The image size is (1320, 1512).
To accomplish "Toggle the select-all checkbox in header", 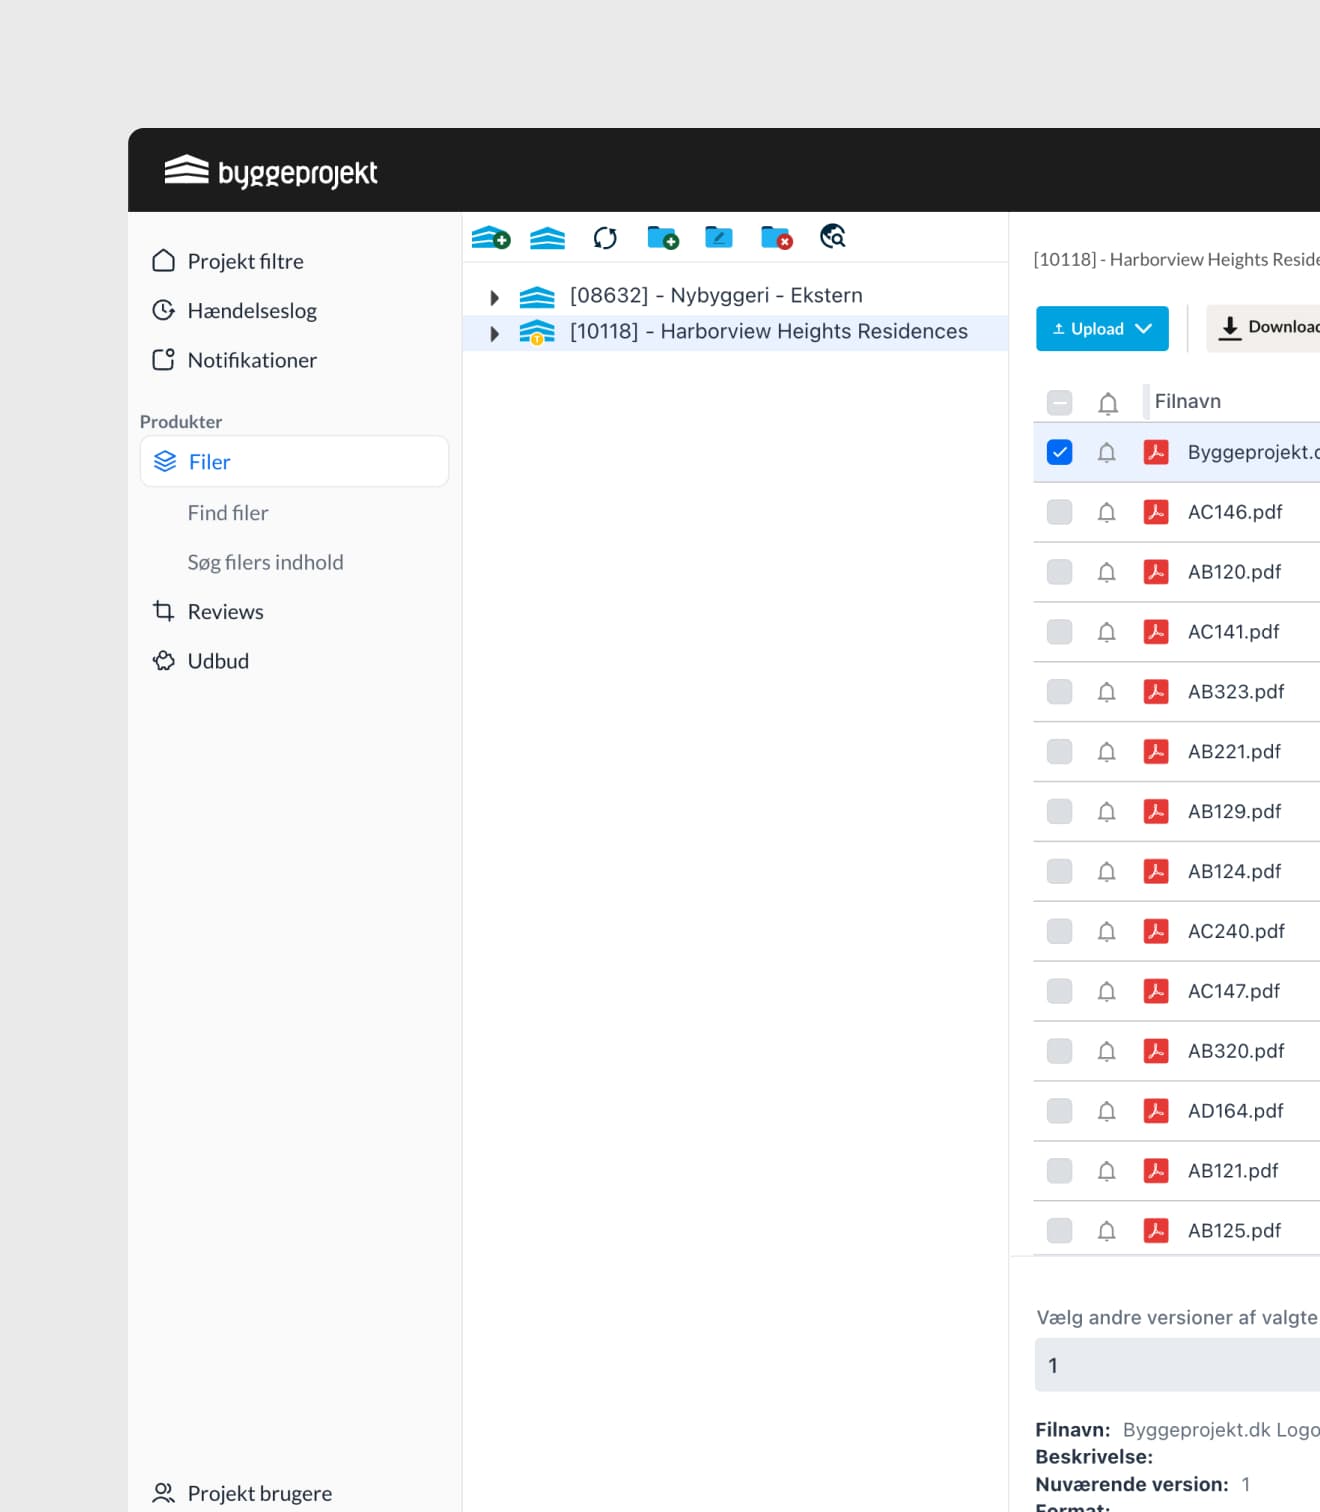I will point(1059,402).
